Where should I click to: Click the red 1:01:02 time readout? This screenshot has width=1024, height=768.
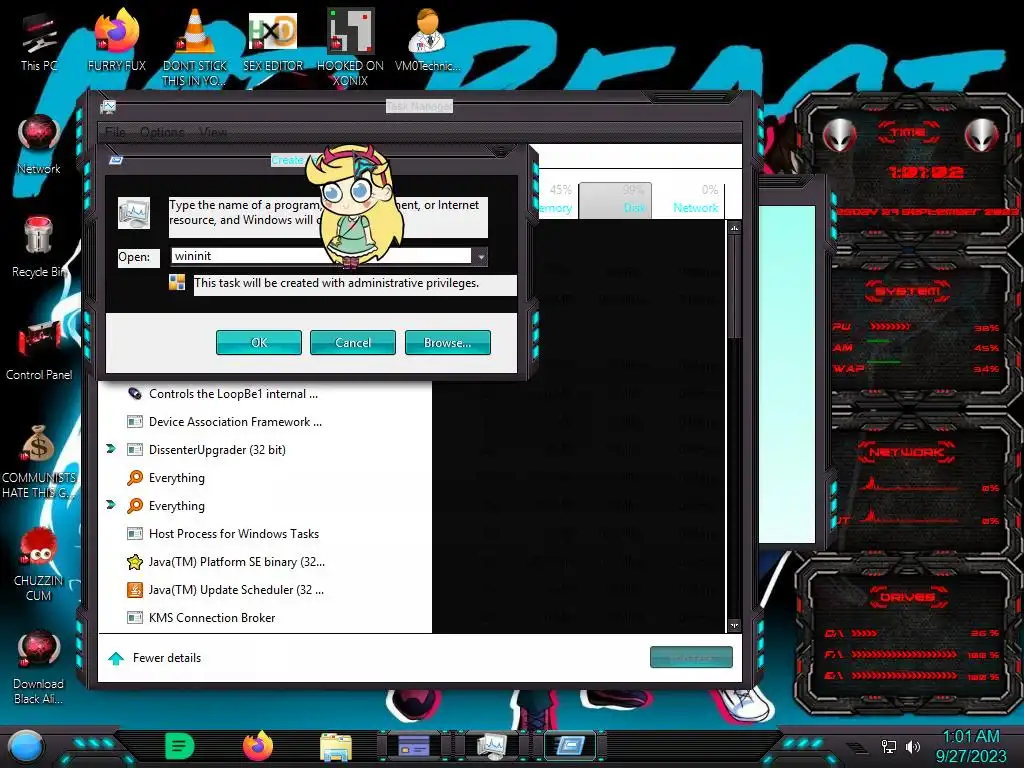point(925,172)
